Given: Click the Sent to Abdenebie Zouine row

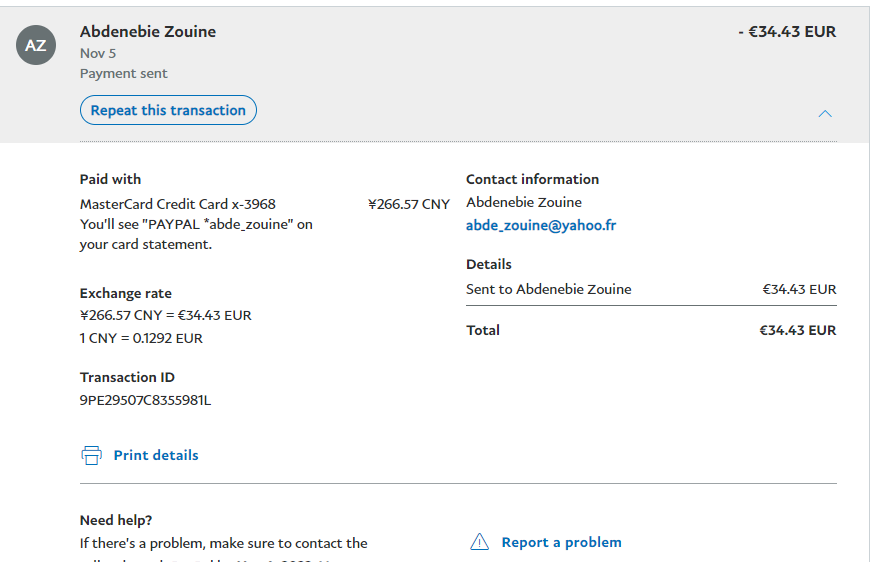Looking at the screenshot, I should pos(549,289).
